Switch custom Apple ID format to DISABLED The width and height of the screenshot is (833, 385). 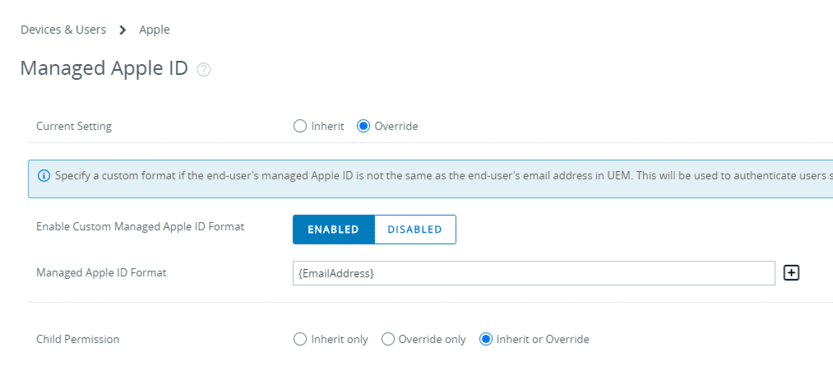(x=415, y=229)
